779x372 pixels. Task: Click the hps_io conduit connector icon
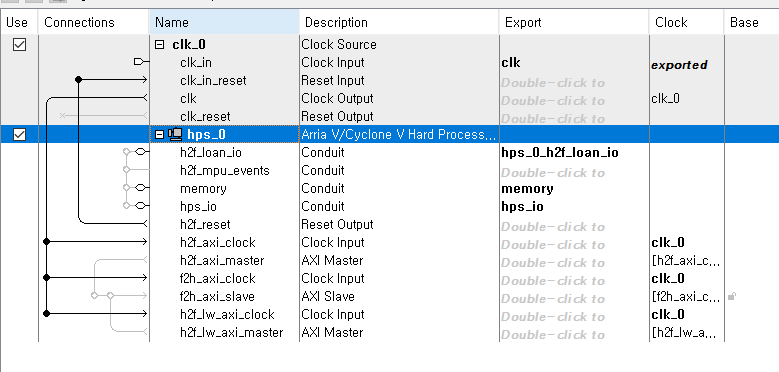pos(142,206)
